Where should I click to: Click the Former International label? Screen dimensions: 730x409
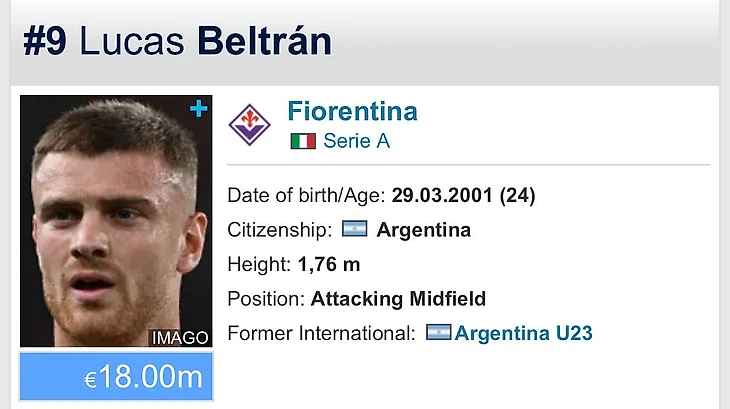pos(321,333)
